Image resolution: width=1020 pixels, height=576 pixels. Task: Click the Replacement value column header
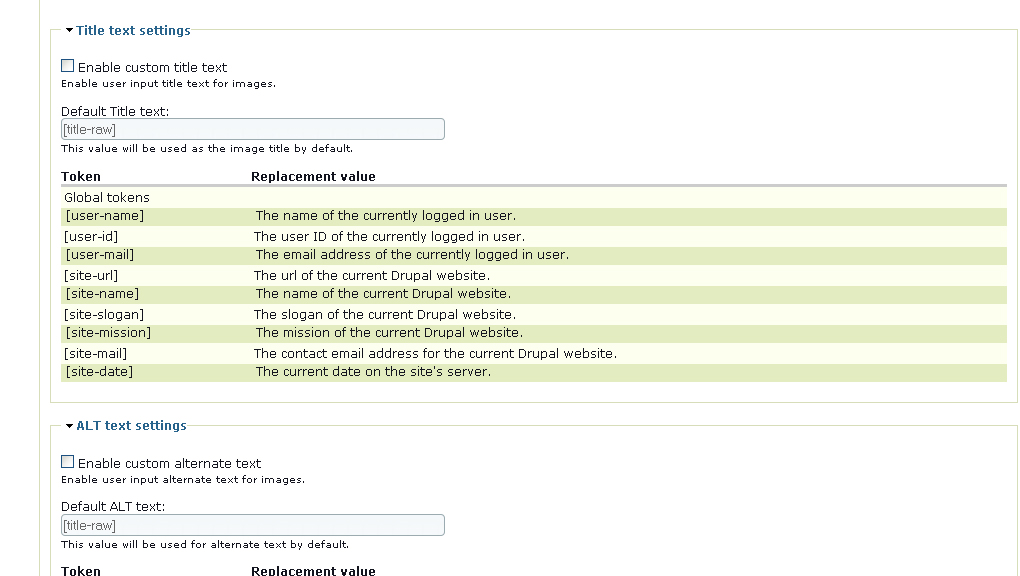coord(312,176)
